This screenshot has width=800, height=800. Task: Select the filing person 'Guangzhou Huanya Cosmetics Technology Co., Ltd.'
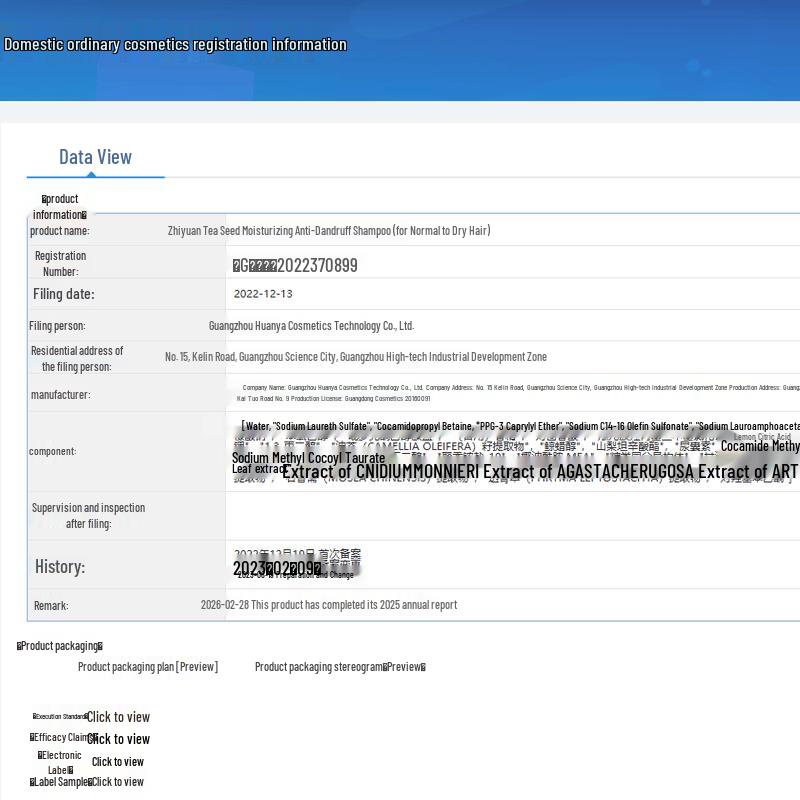coord(311,326)
